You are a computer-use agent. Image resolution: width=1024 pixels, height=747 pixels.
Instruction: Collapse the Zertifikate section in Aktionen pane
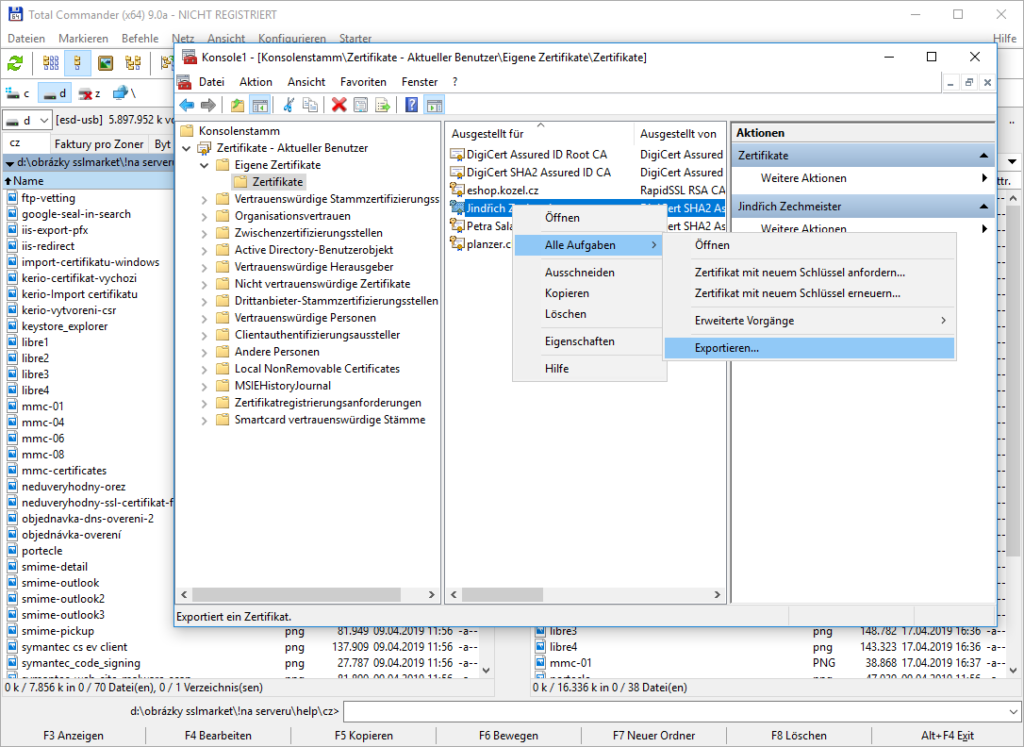point(984,154)
